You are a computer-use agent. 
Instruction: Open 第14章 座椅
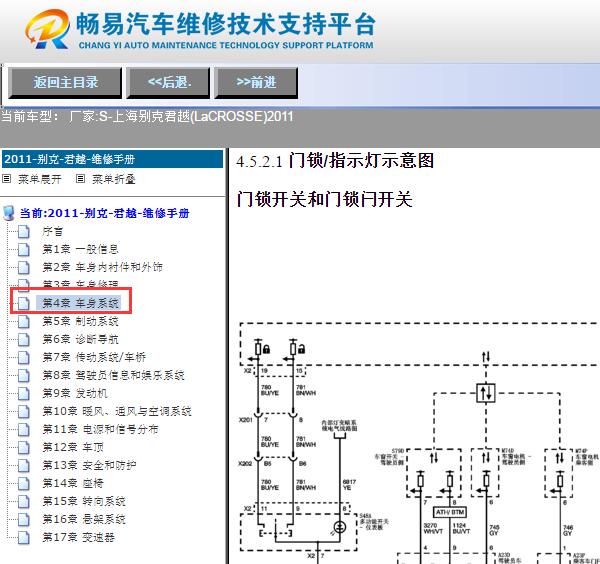pos(73,483)
